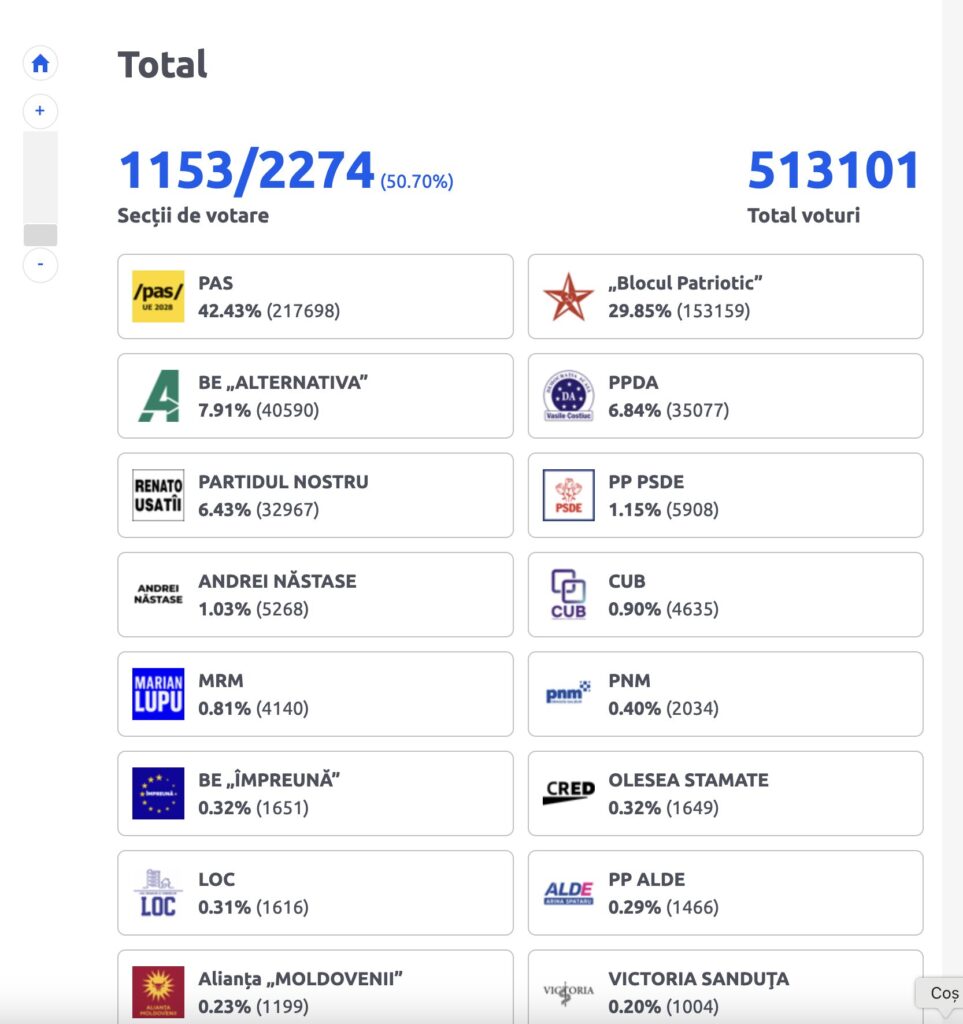Viewport: 963px width, 1024px height.
Task: Click the PSDE rose logo
Action: coord(569,495)
